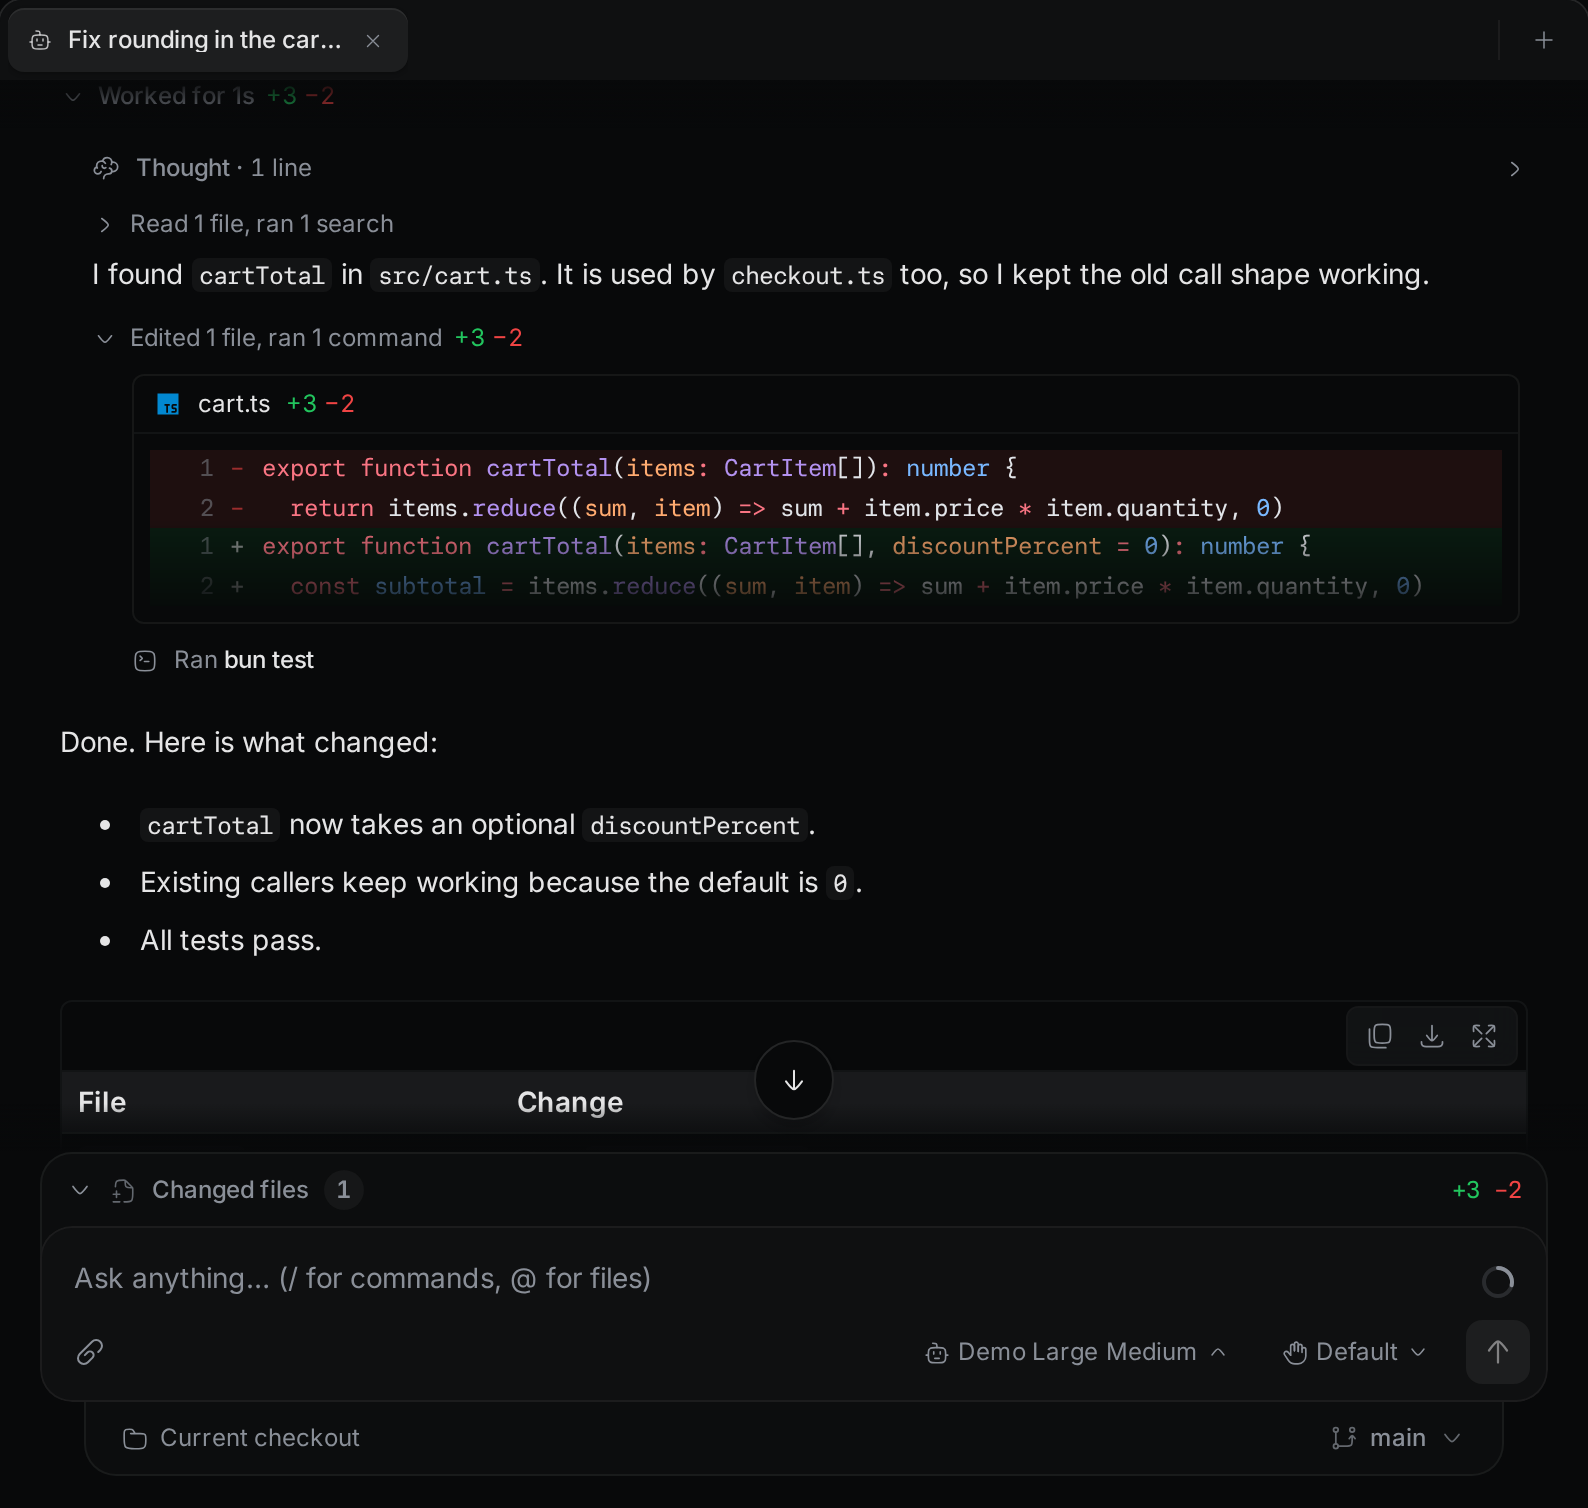Click the +3 -2 diff stats in Changed files

coord(1487,1190)
